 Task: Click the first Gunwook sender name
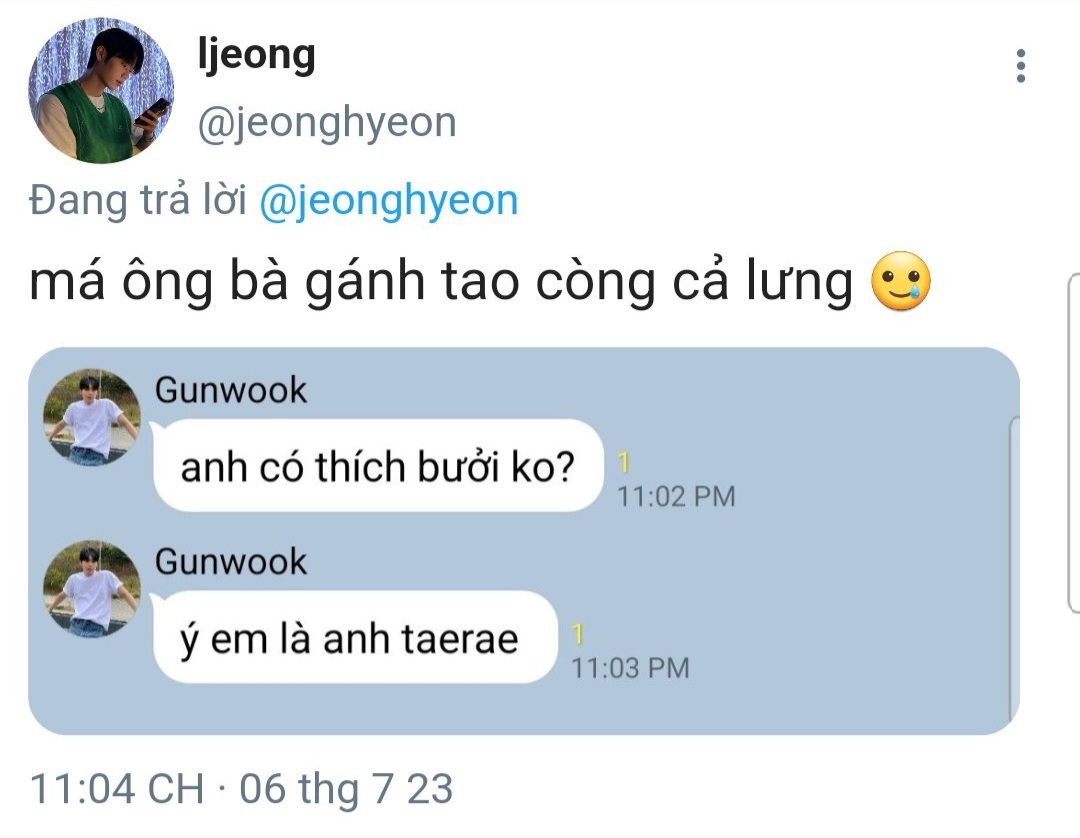tap(231, 390)
